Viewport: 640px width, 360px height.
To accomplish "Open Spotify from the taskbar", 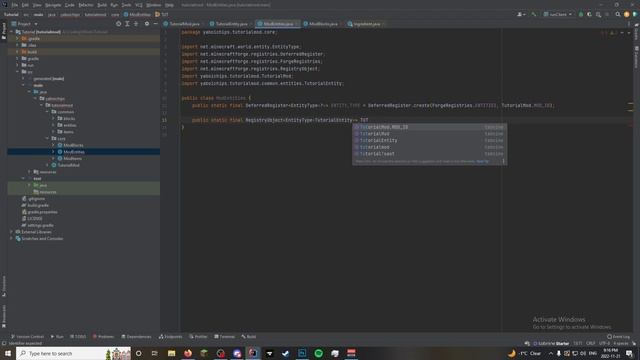I will 318,353.
